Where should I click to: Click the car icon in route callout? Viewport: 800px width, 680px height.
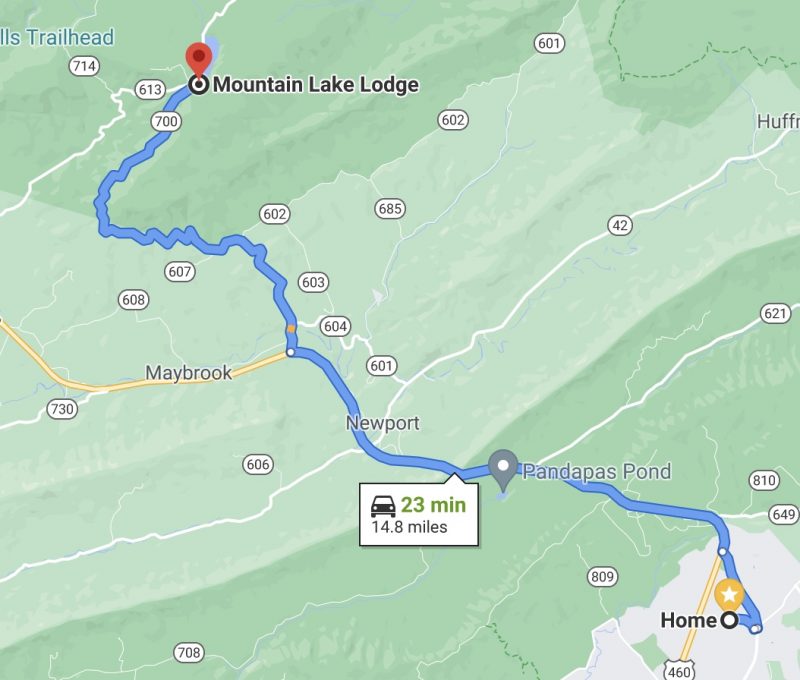pos(383,506)
